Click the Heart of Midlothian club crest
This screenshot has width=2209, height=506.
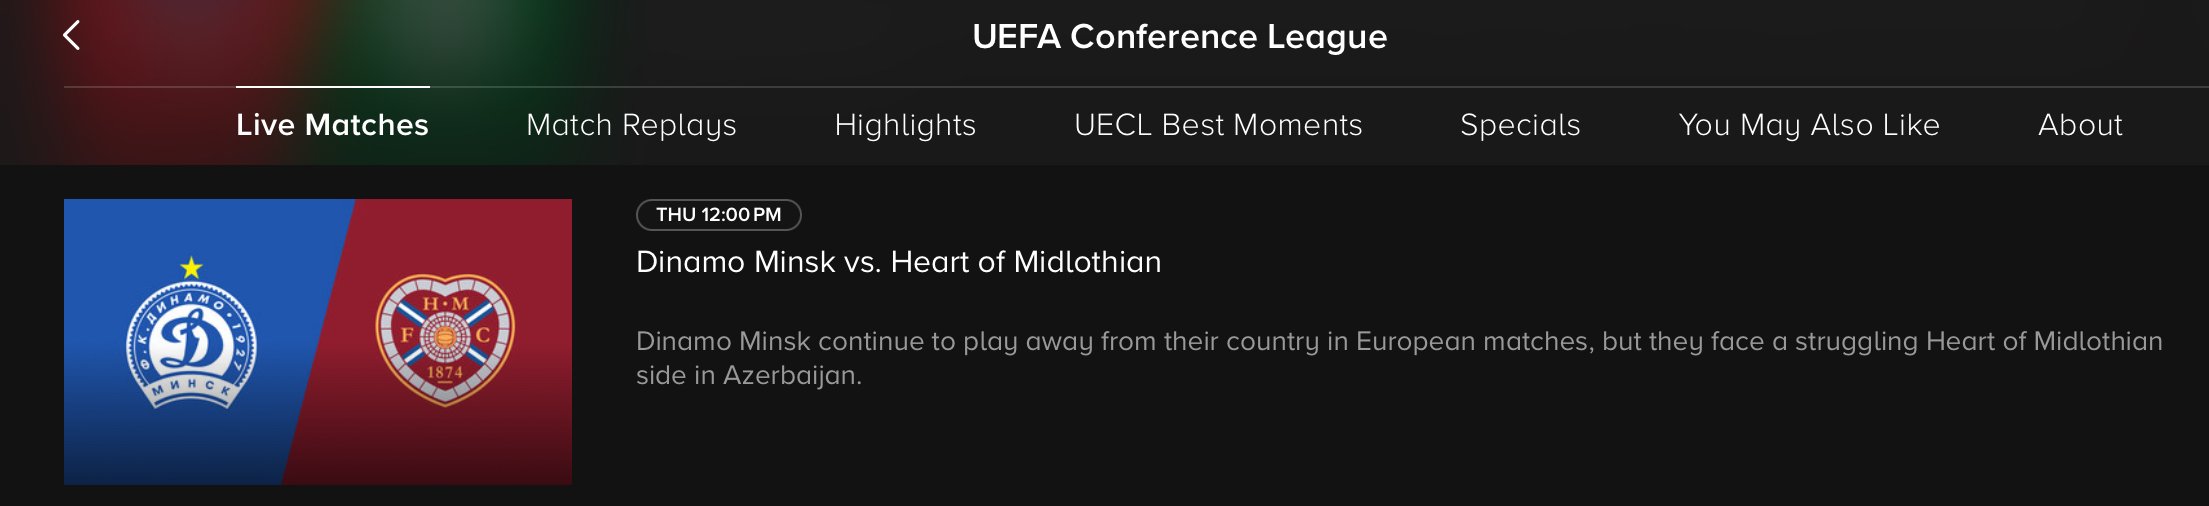coord(445,340)
